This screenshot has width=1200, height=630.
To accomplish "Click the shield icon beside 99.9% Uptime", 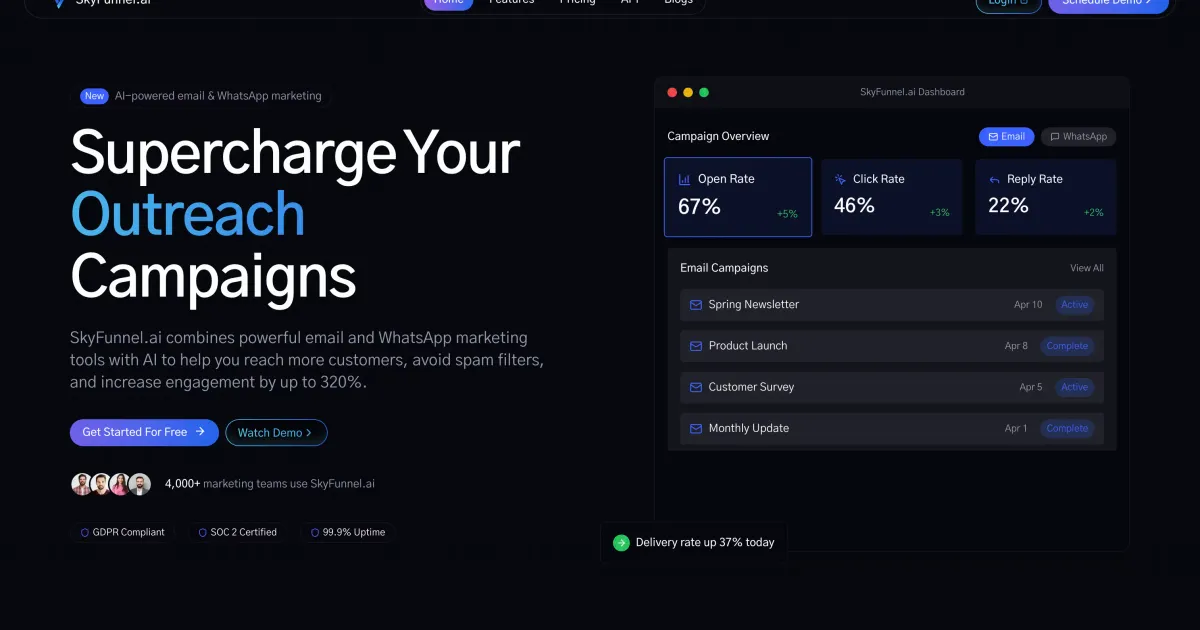I will [315, 533].
